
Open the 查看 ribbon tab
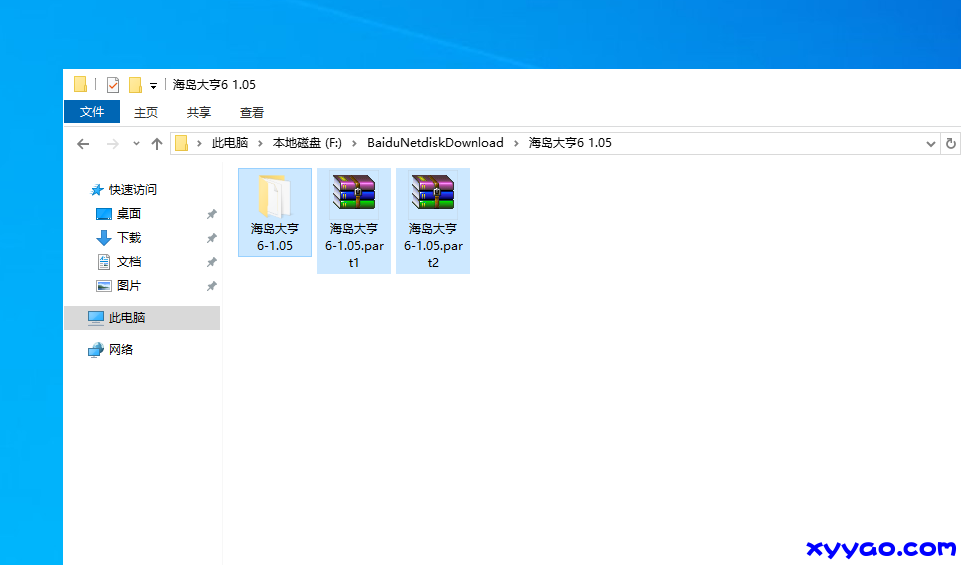[x=252, y=113]
